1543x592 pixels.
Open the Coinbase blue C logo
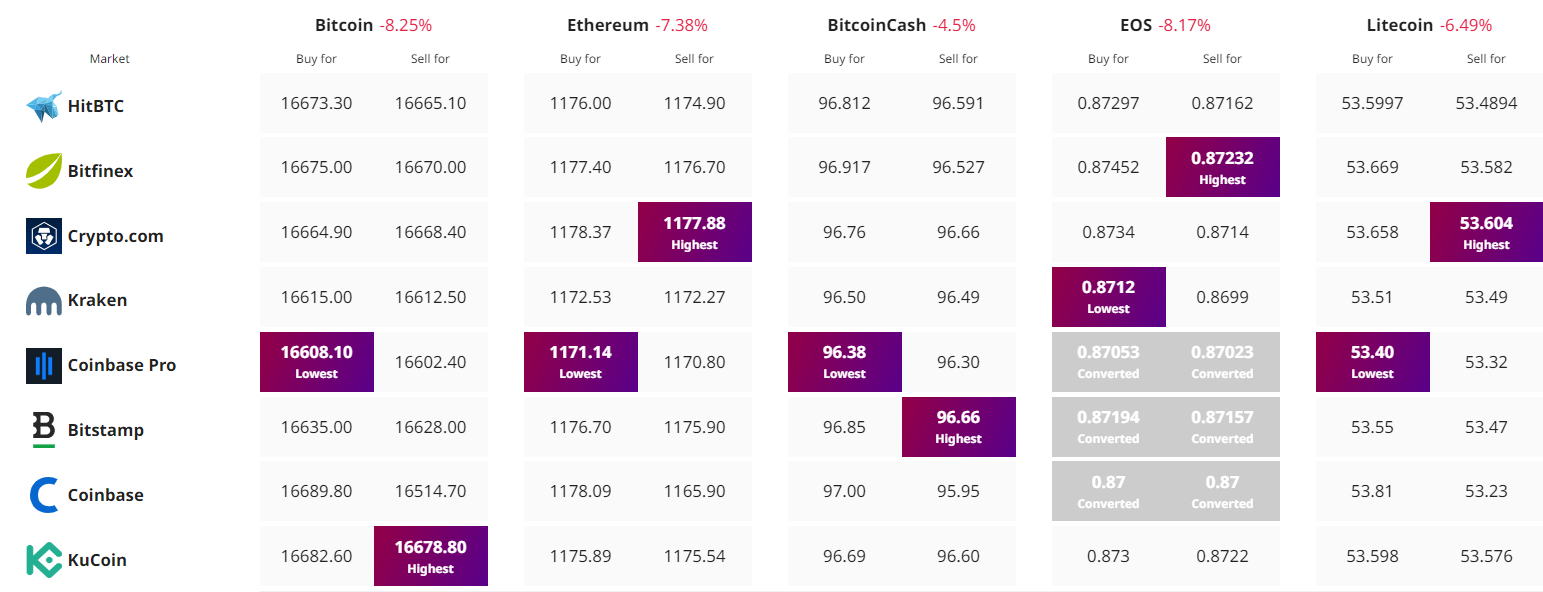coord(44,495)
